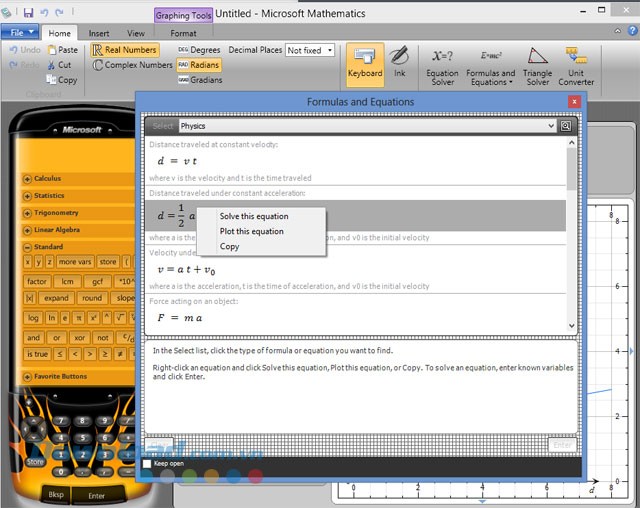Click the search icon beside Physics
Screen dimensions: 640x508
(x=566, y=127)
